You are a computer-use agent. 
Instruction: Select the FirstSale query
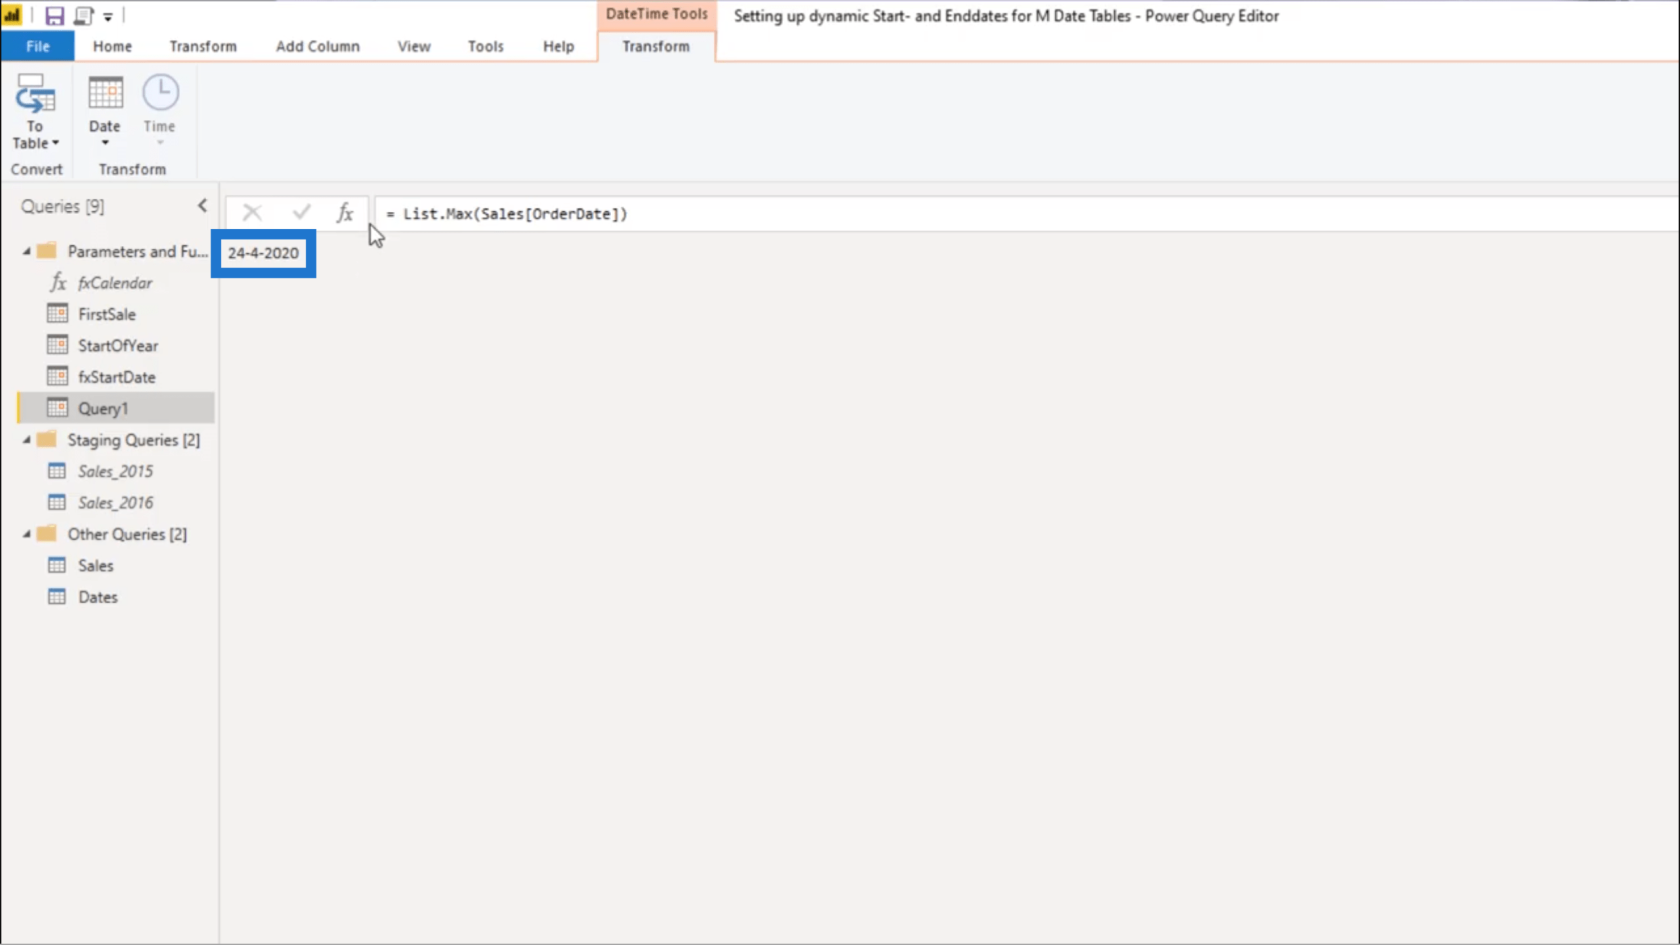coord(106,314)
